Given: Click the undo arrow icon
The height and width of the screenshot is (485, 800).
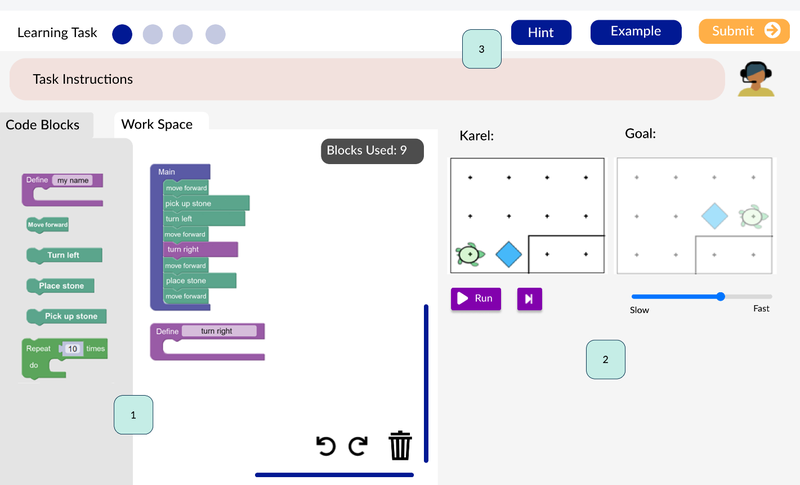Looking at the screenshot, I should (326, 446).
